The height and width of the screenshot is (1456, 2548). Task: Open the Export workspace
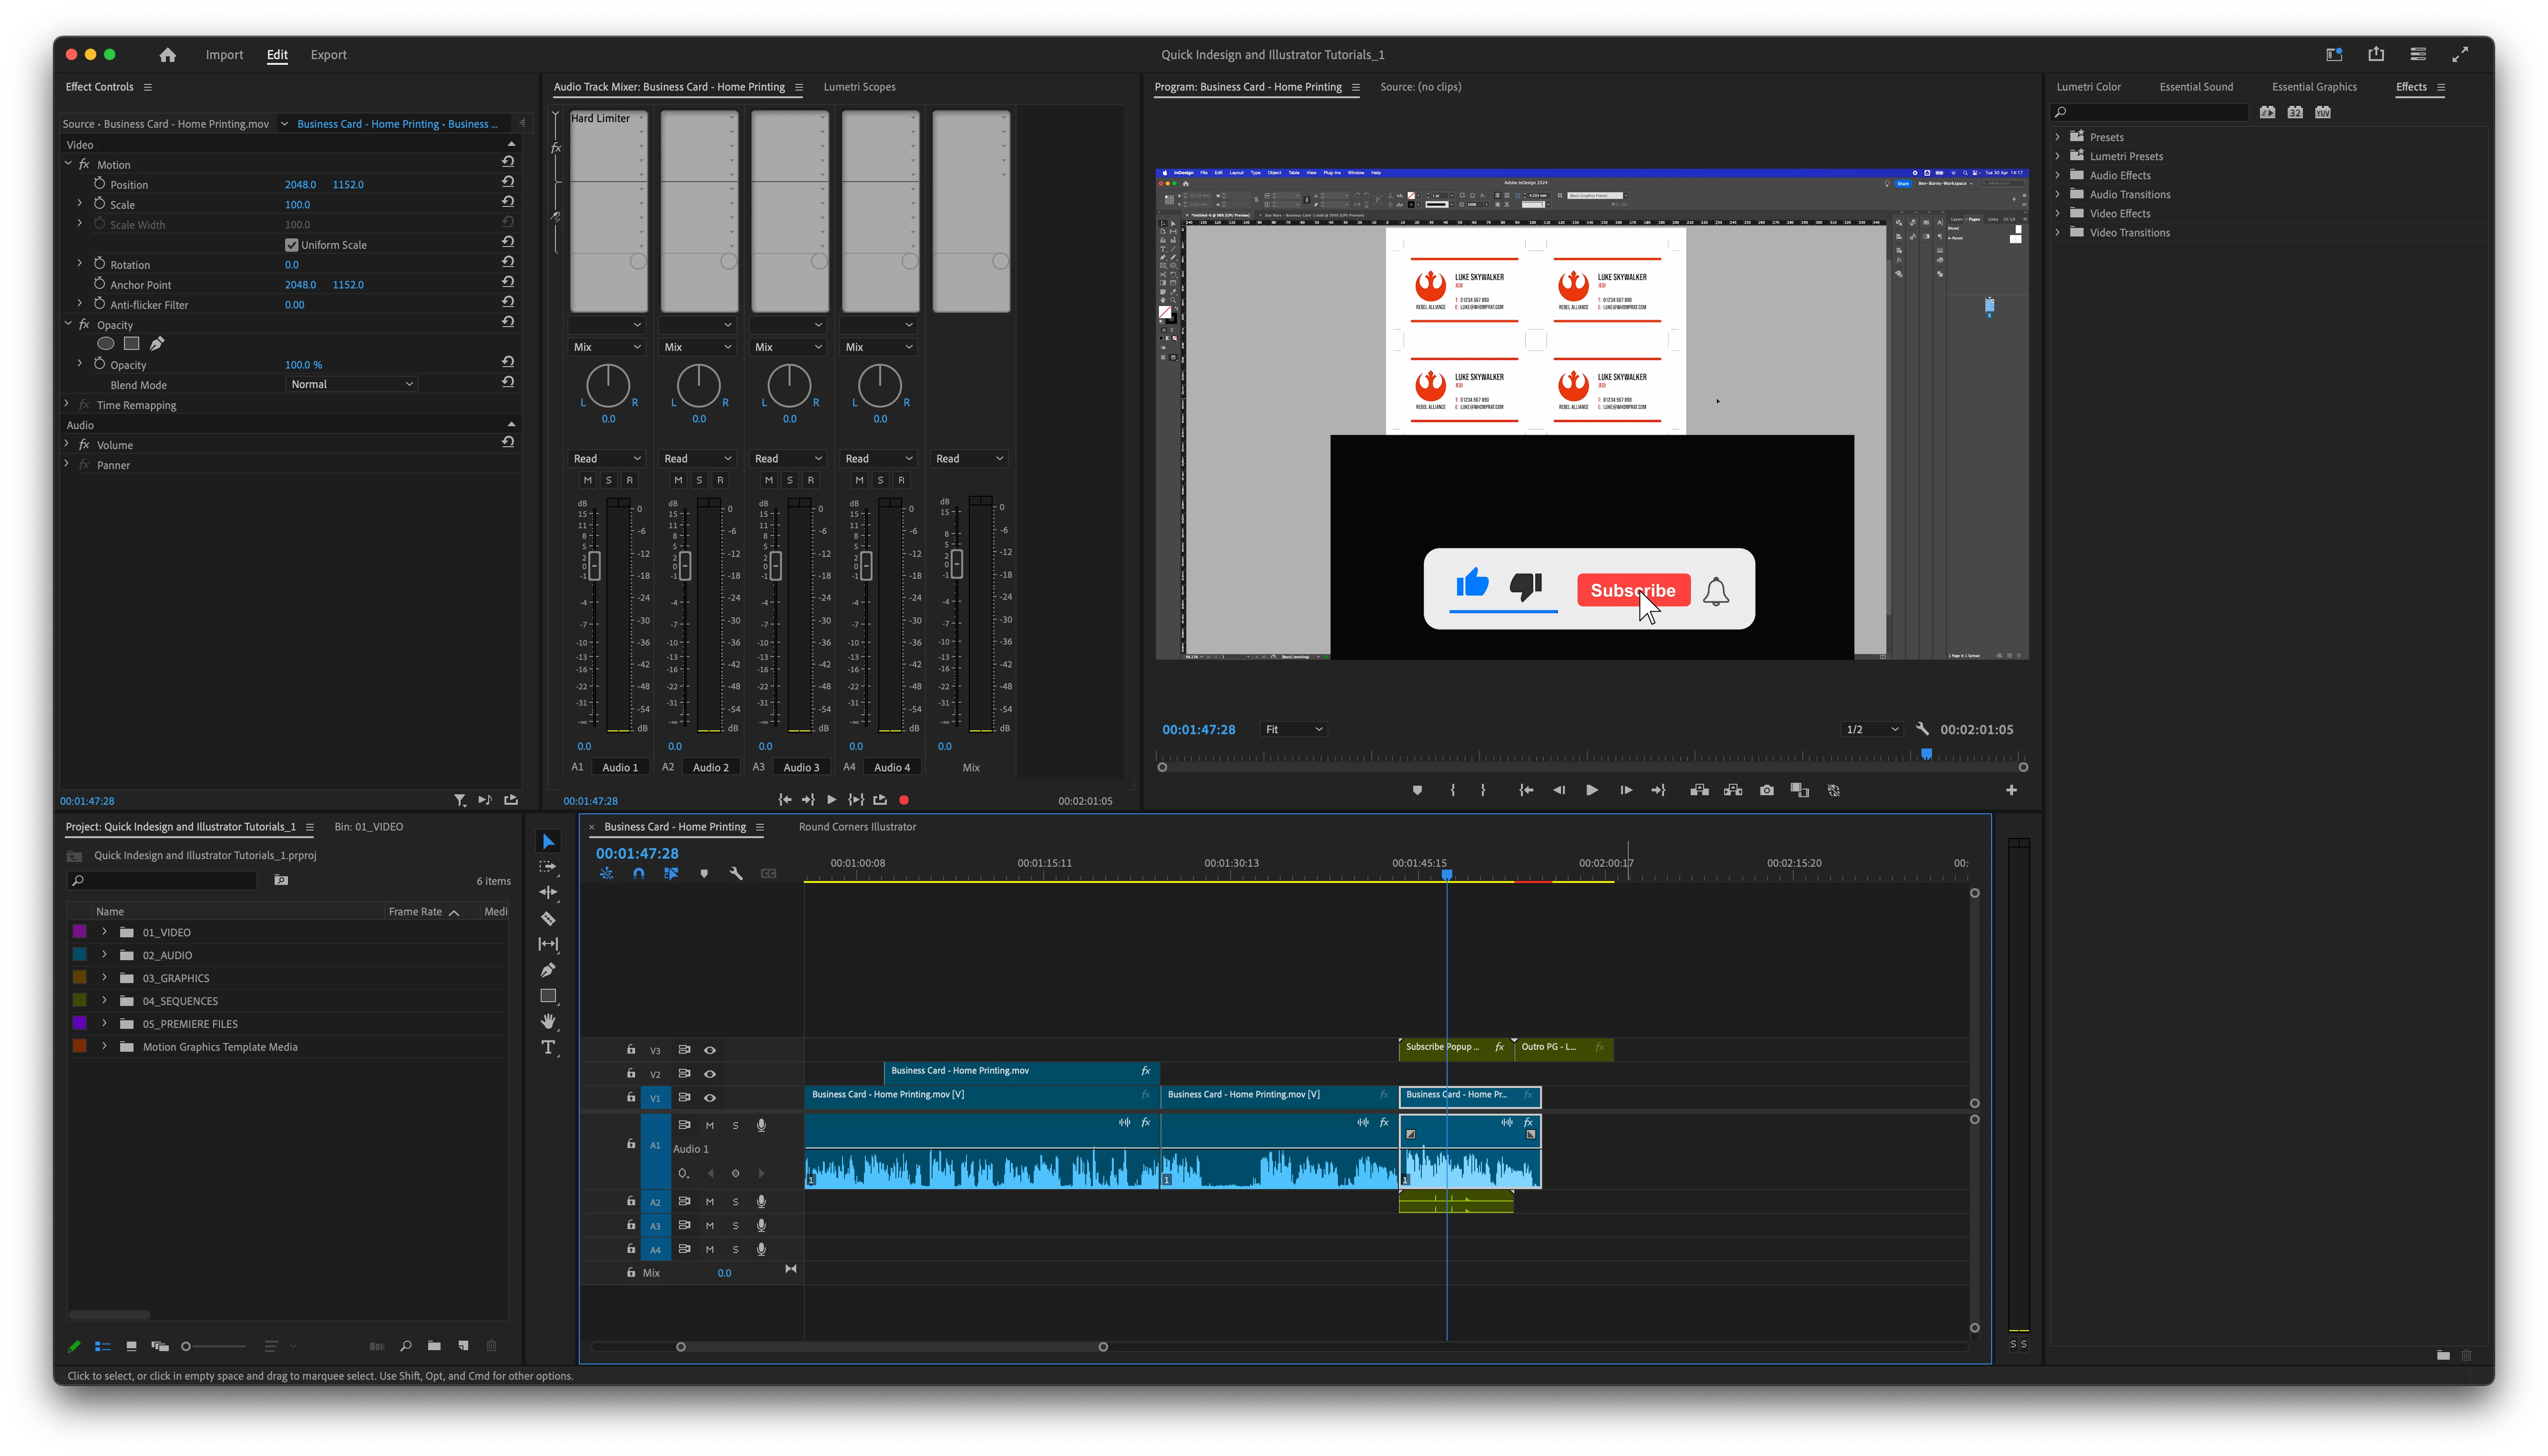coord(328,55)
